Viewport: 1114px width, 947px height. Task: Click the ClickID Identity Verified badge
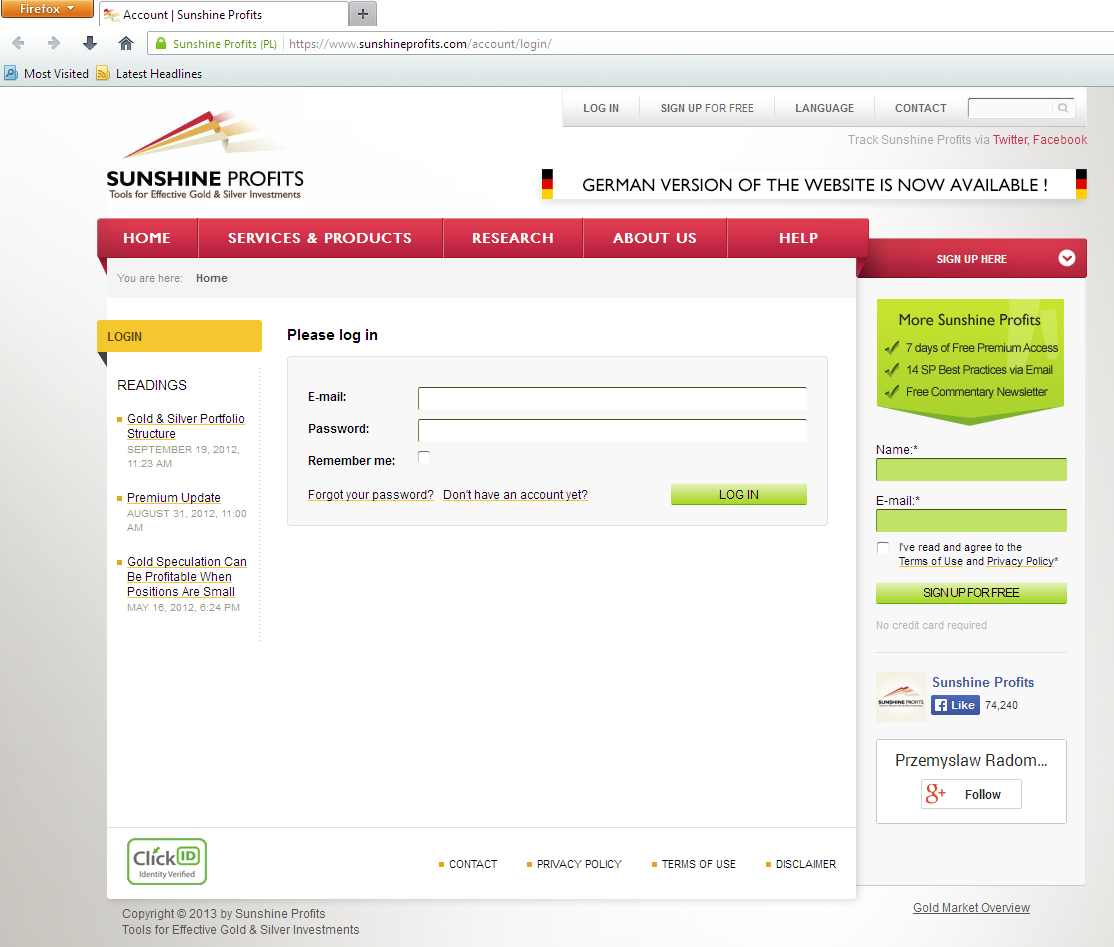(167, 861)
